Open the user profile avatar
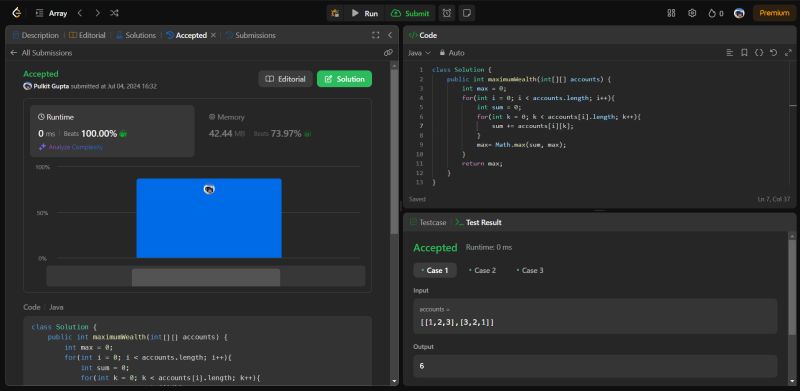 (x=739, y=13)
